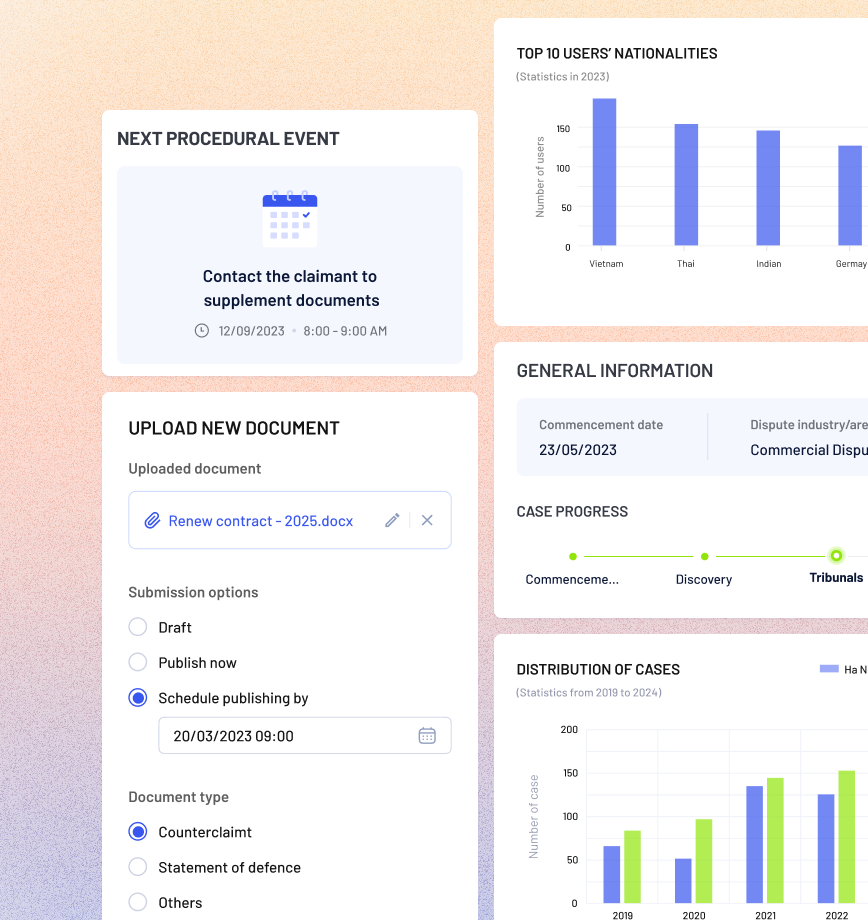Click the Thai bar in nationalities chart

point(686,185)
